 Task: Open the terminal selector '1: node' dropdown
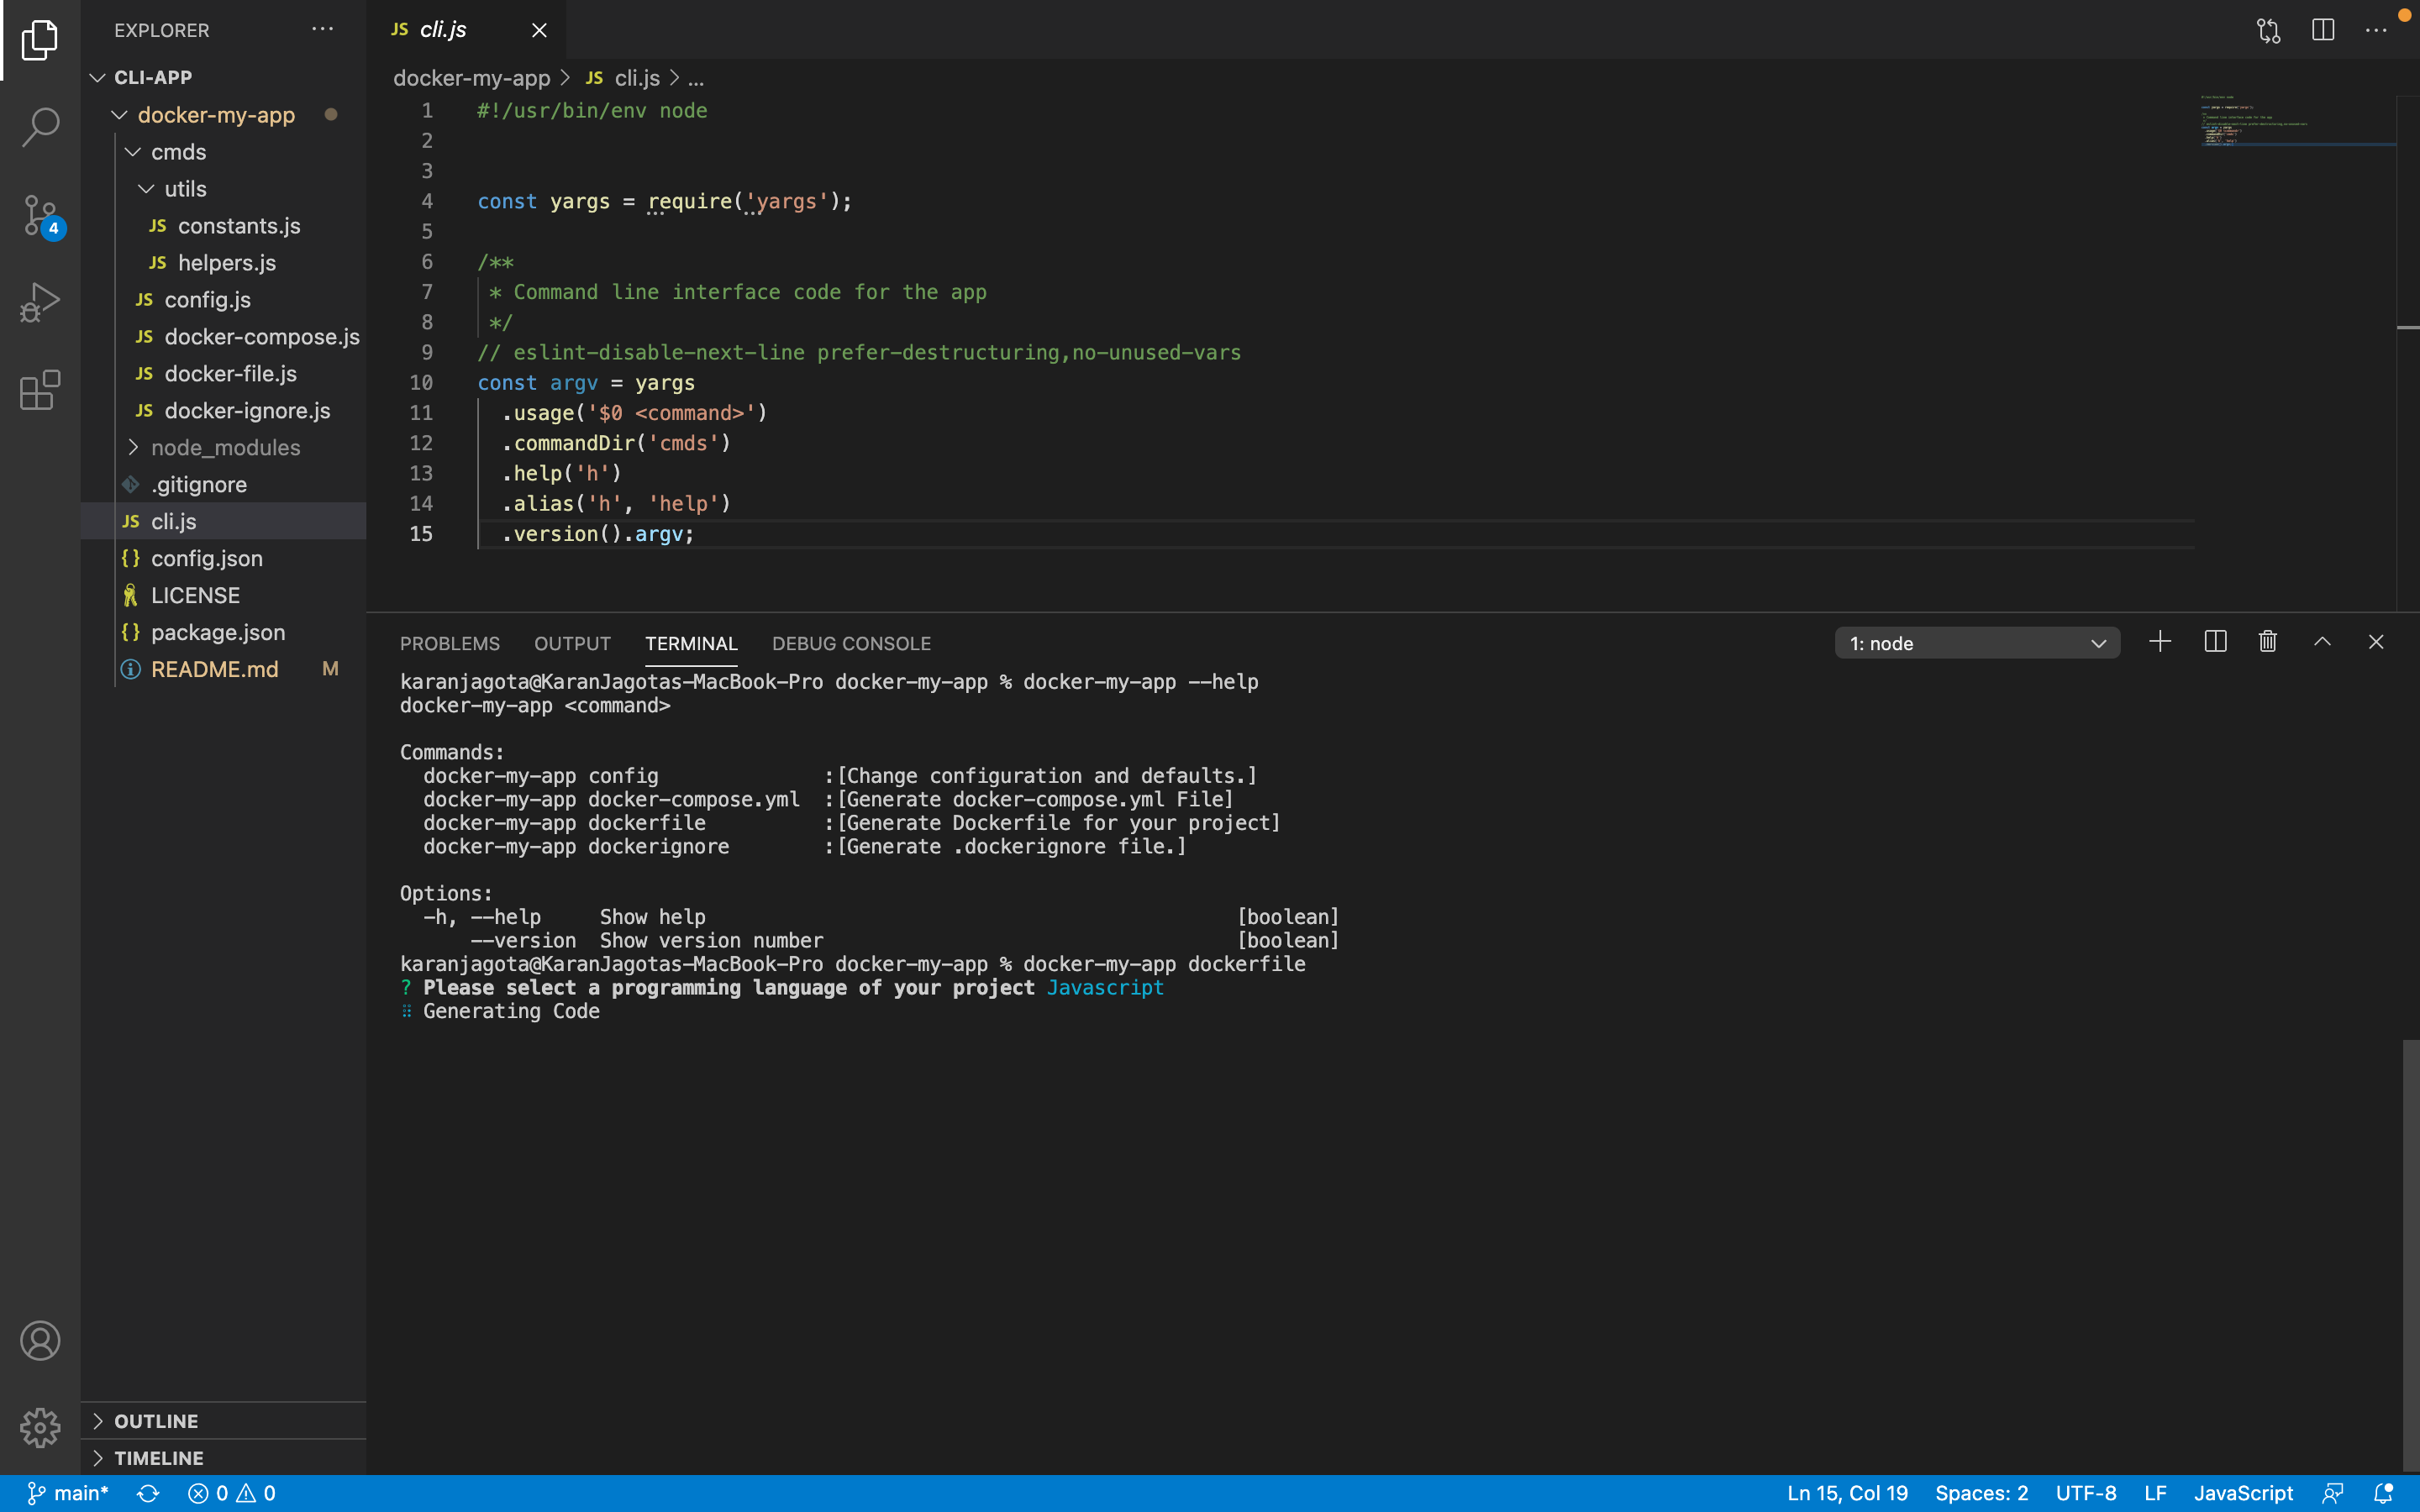pyautogui.click(x=1976, y=643)
